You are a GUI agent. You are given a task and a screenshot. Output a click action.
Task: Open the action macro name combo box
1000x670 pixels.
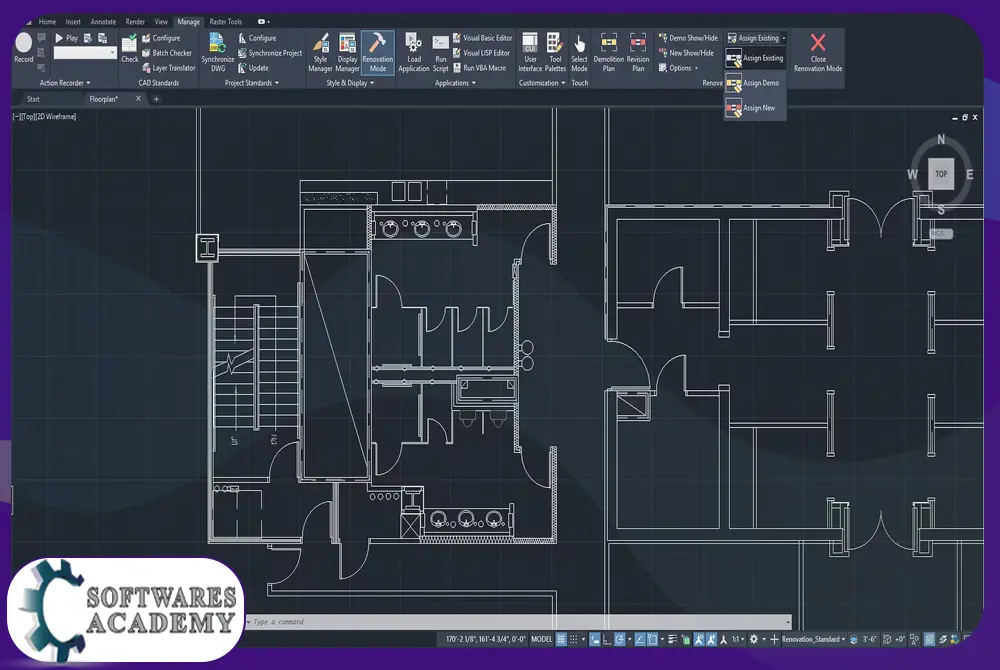click(85, 53)
